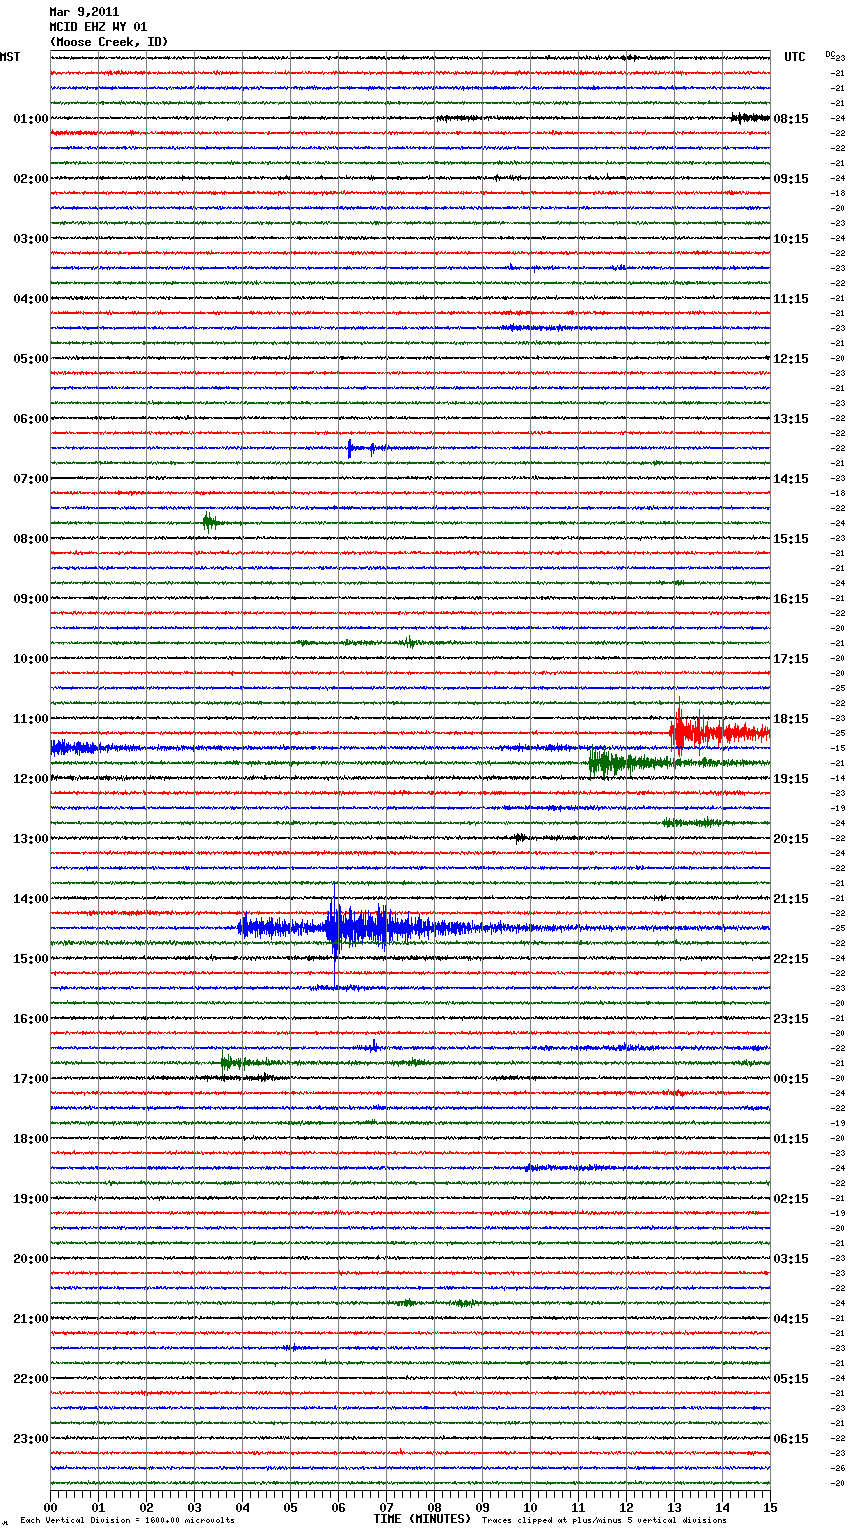Click the "12:00" MST hour label
Viewport: 850px width, 1534px height.
[31, 779]
